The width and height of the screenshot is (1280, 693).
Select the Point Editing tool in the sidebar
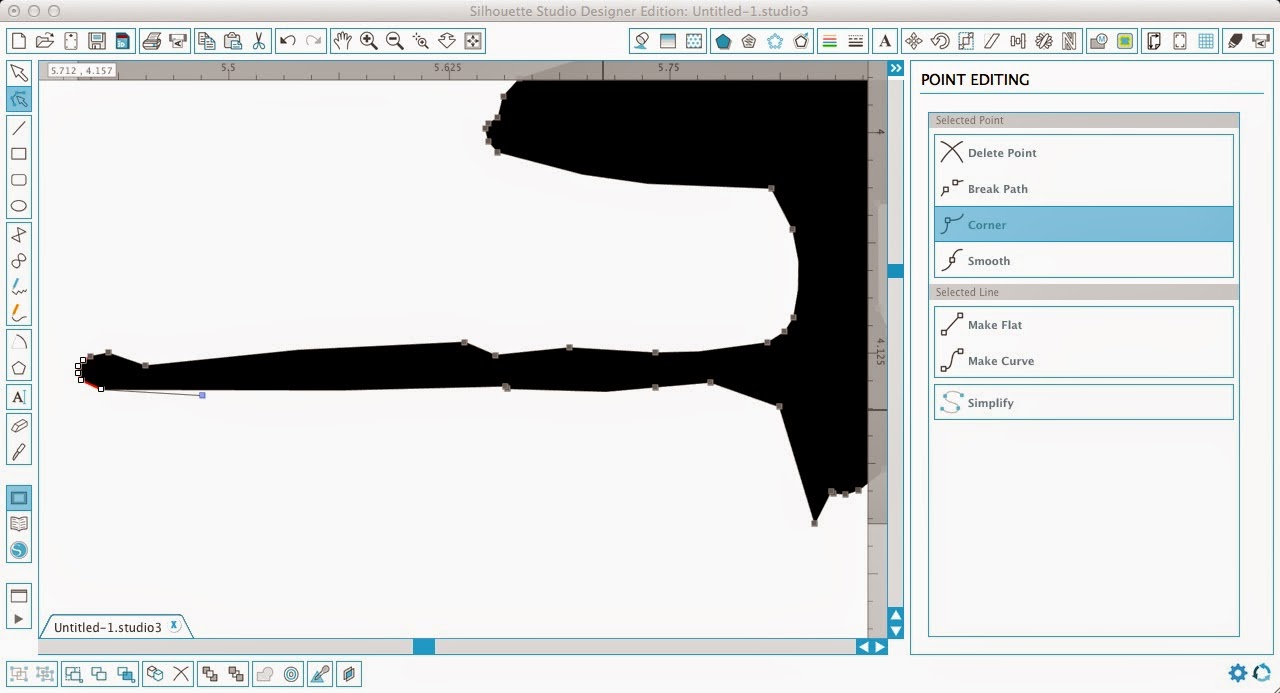[x=19, y=99]
